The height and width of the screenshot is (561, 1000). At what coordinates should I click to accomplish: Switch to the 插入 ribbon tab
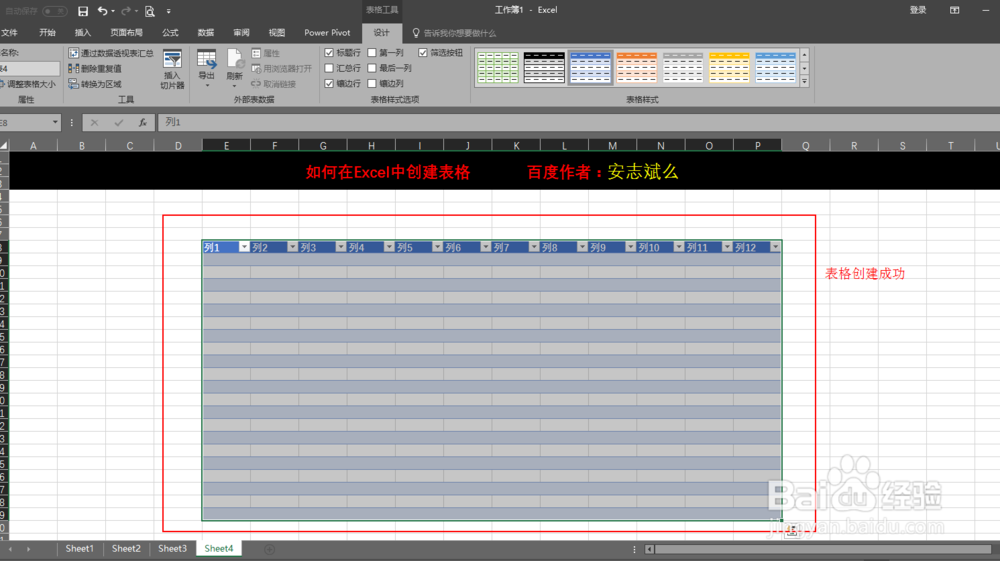[x=83, y=33]
